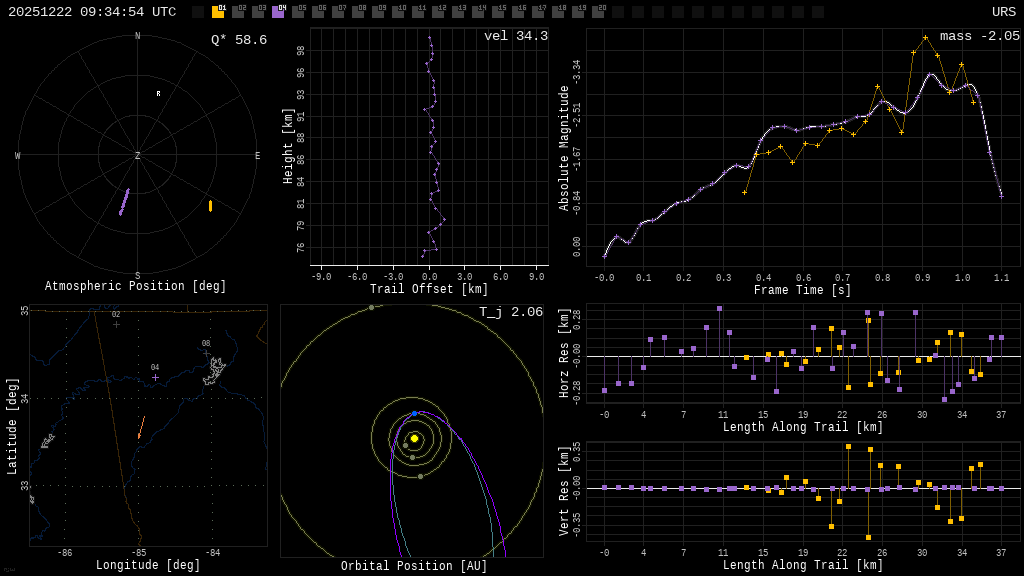Select the radiant R marker in sky plot
This screenshot has width=1024, height=576.
[x=158, y=94]
